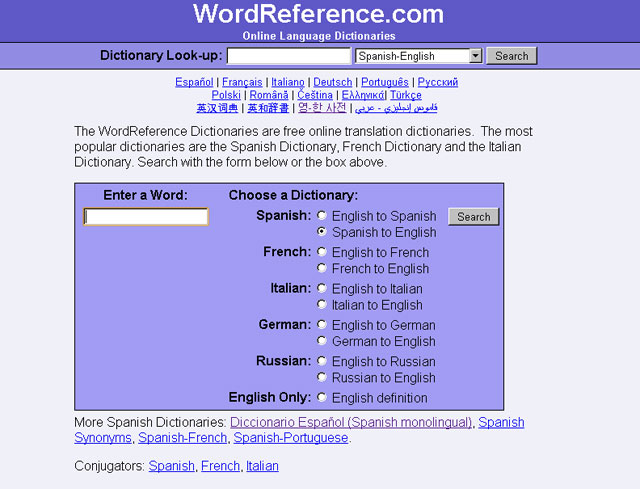
Task: Open the Korean dictionary link 영-한 사전
Action: (x=322, y=108)
